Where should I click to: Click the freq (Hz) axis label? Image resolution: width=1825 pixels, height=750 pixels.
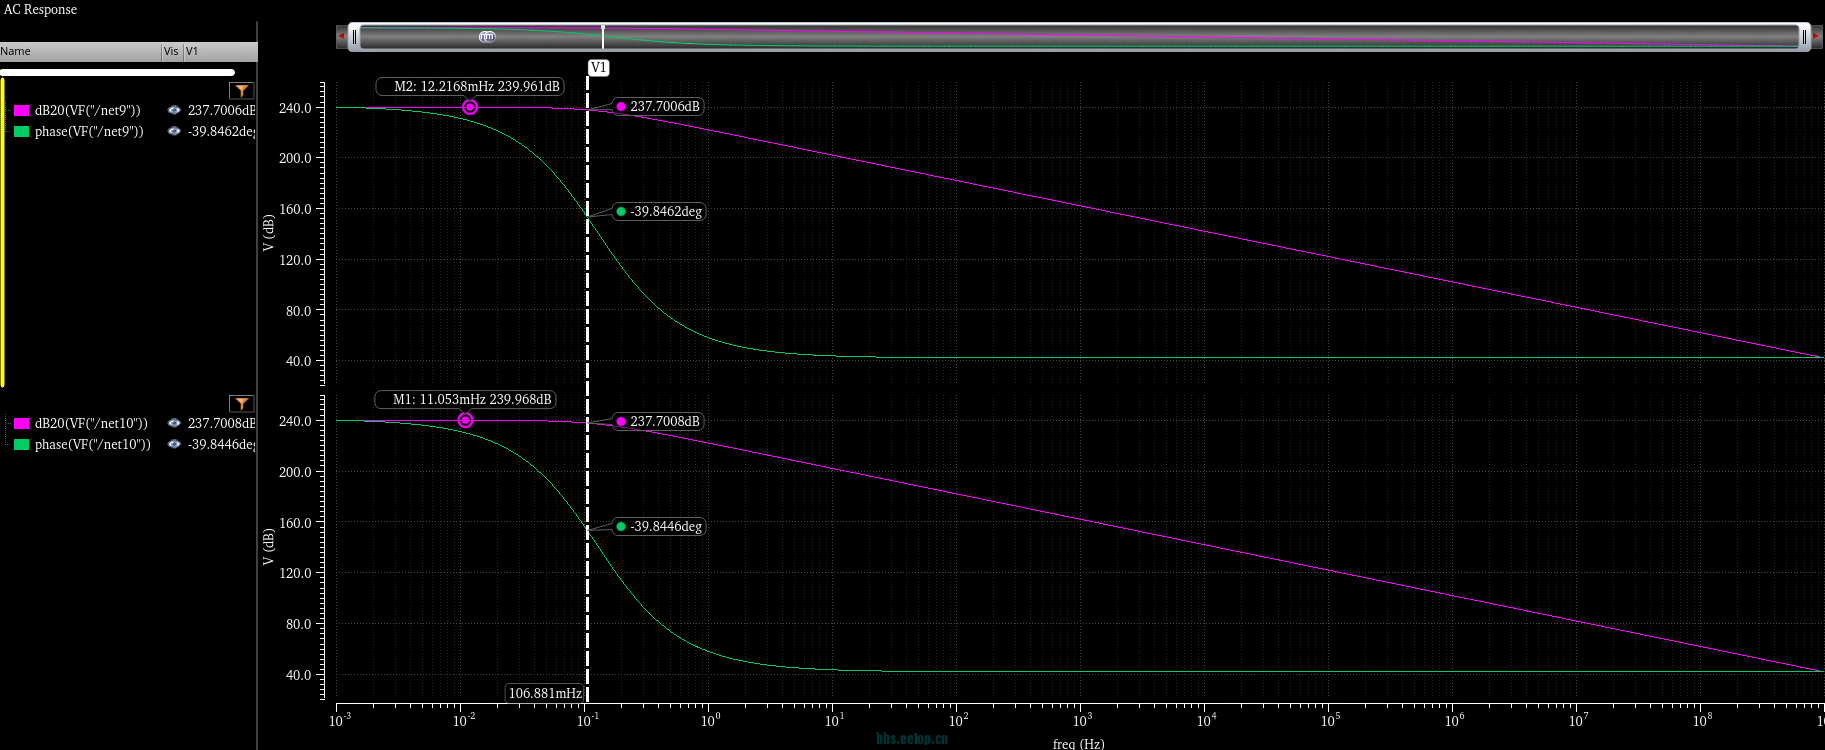pyautogui.click(x=1078, y=743)
